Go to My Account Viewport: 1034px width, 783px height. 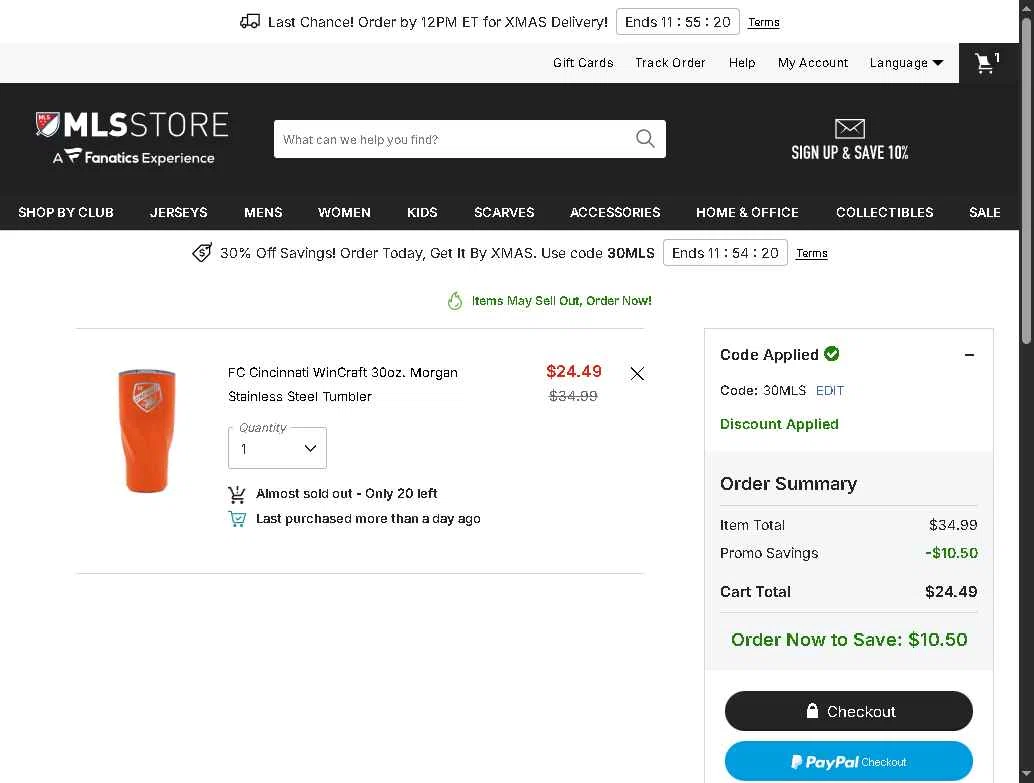point(812,63)
